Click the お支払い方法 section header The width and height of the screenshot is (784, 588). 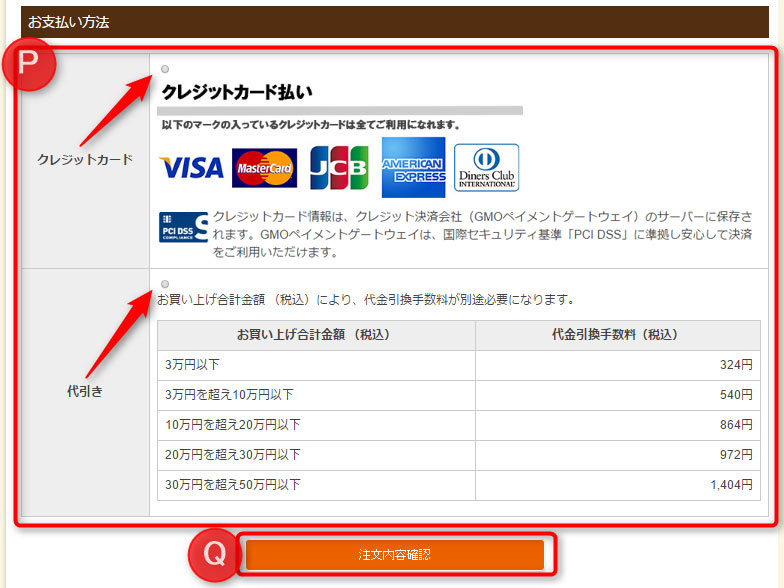coord(394,22)
